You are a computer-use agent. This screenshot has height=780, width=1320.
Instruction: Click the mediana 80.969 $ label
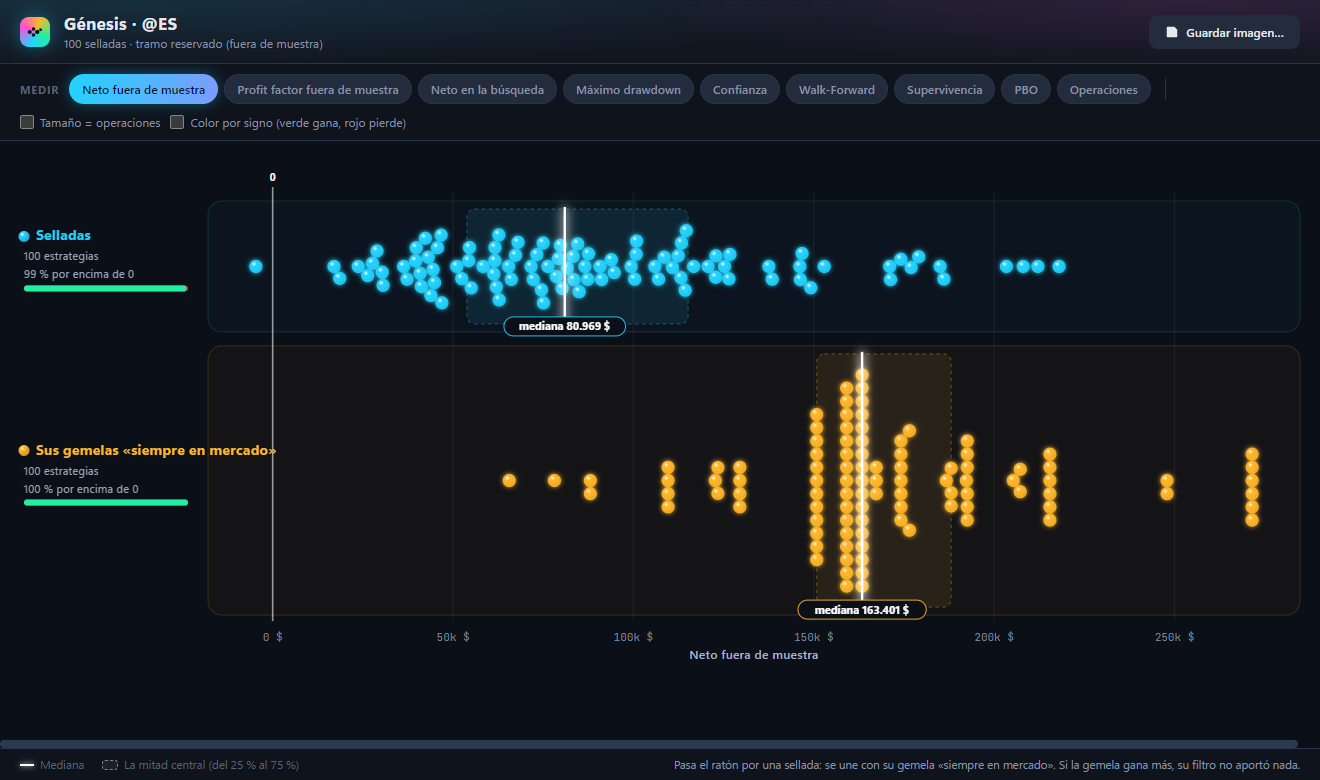[x=564, y=326]
